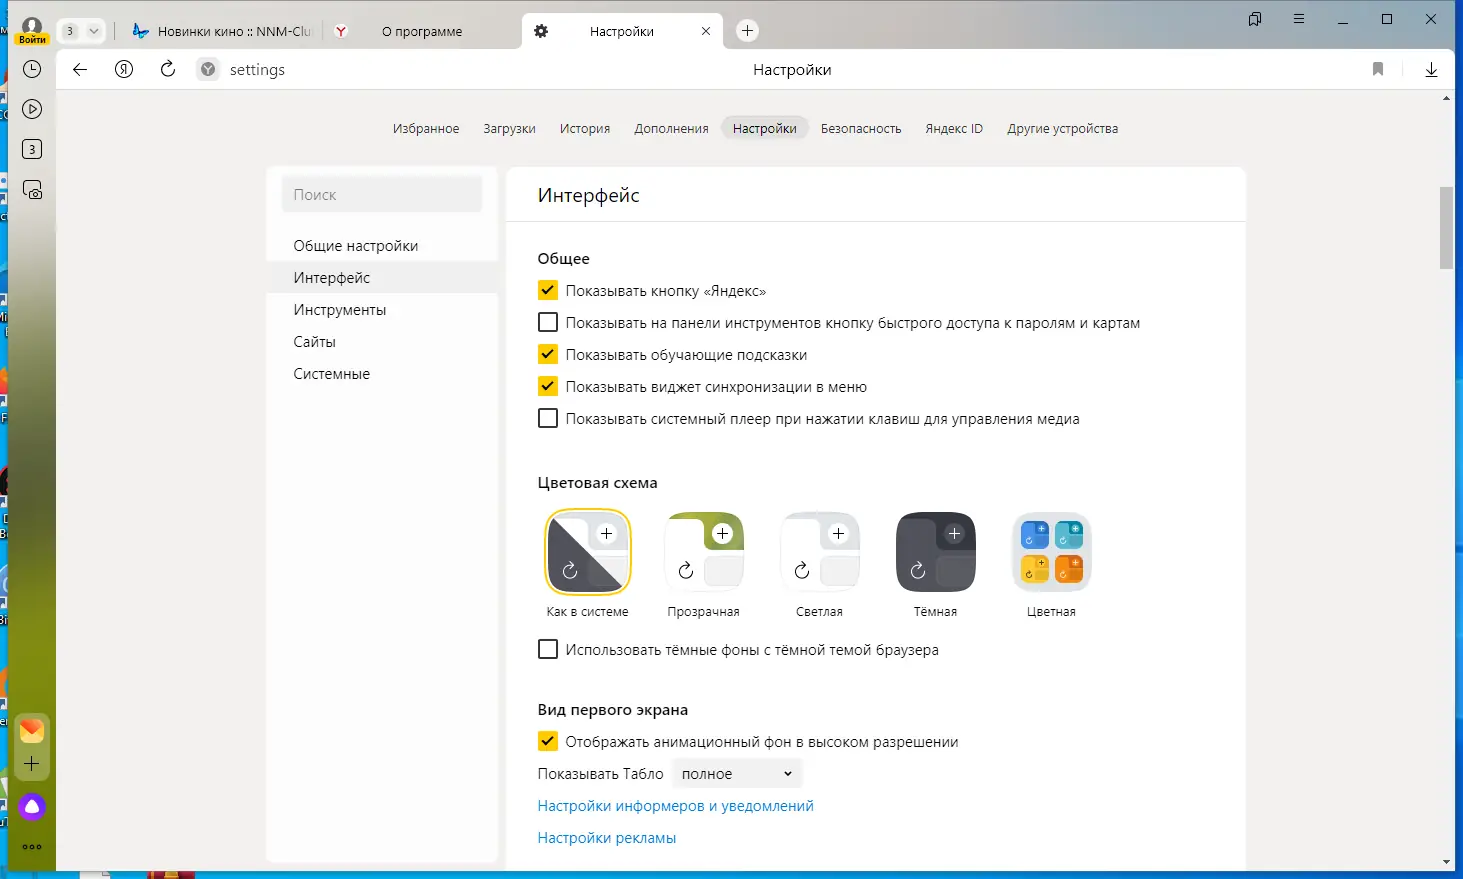Close the Настройки tab
1463x879 pixels.
pyautogui.click(x=706, y=31)
